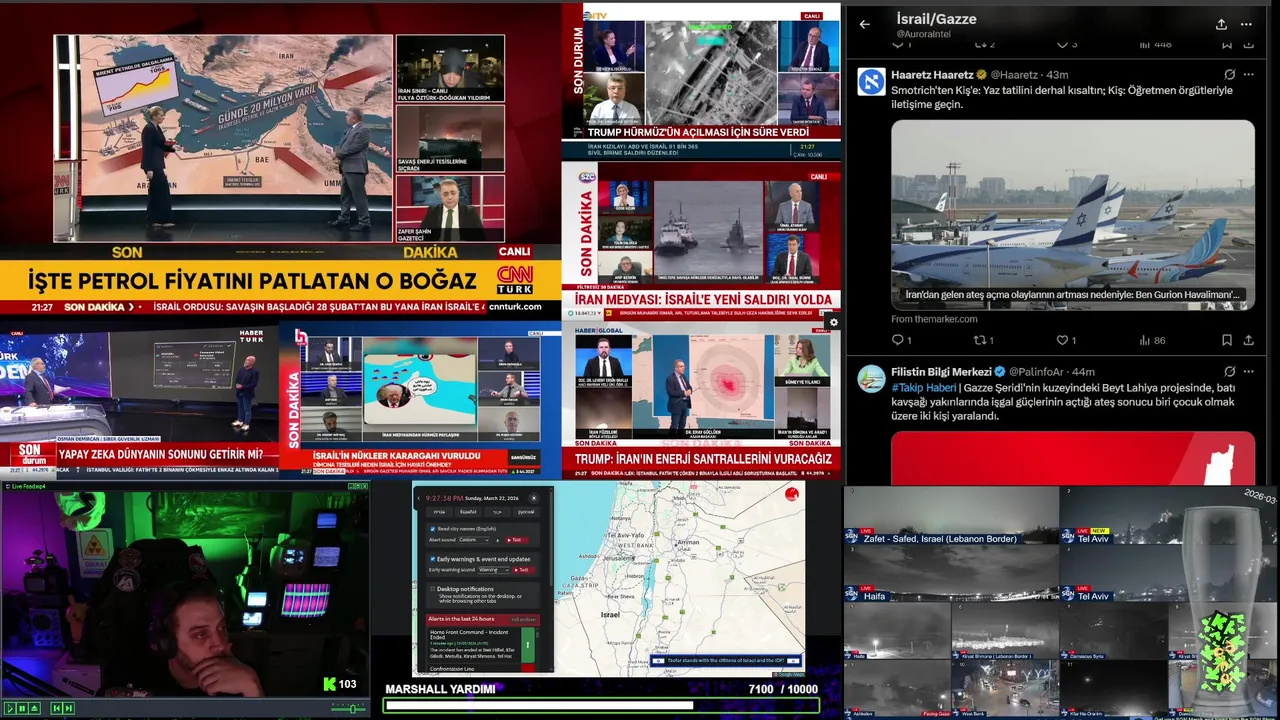Open the Filistin Bilgi Merkezi avatar
Screen dimensions: 1280x720
[871, 378]
